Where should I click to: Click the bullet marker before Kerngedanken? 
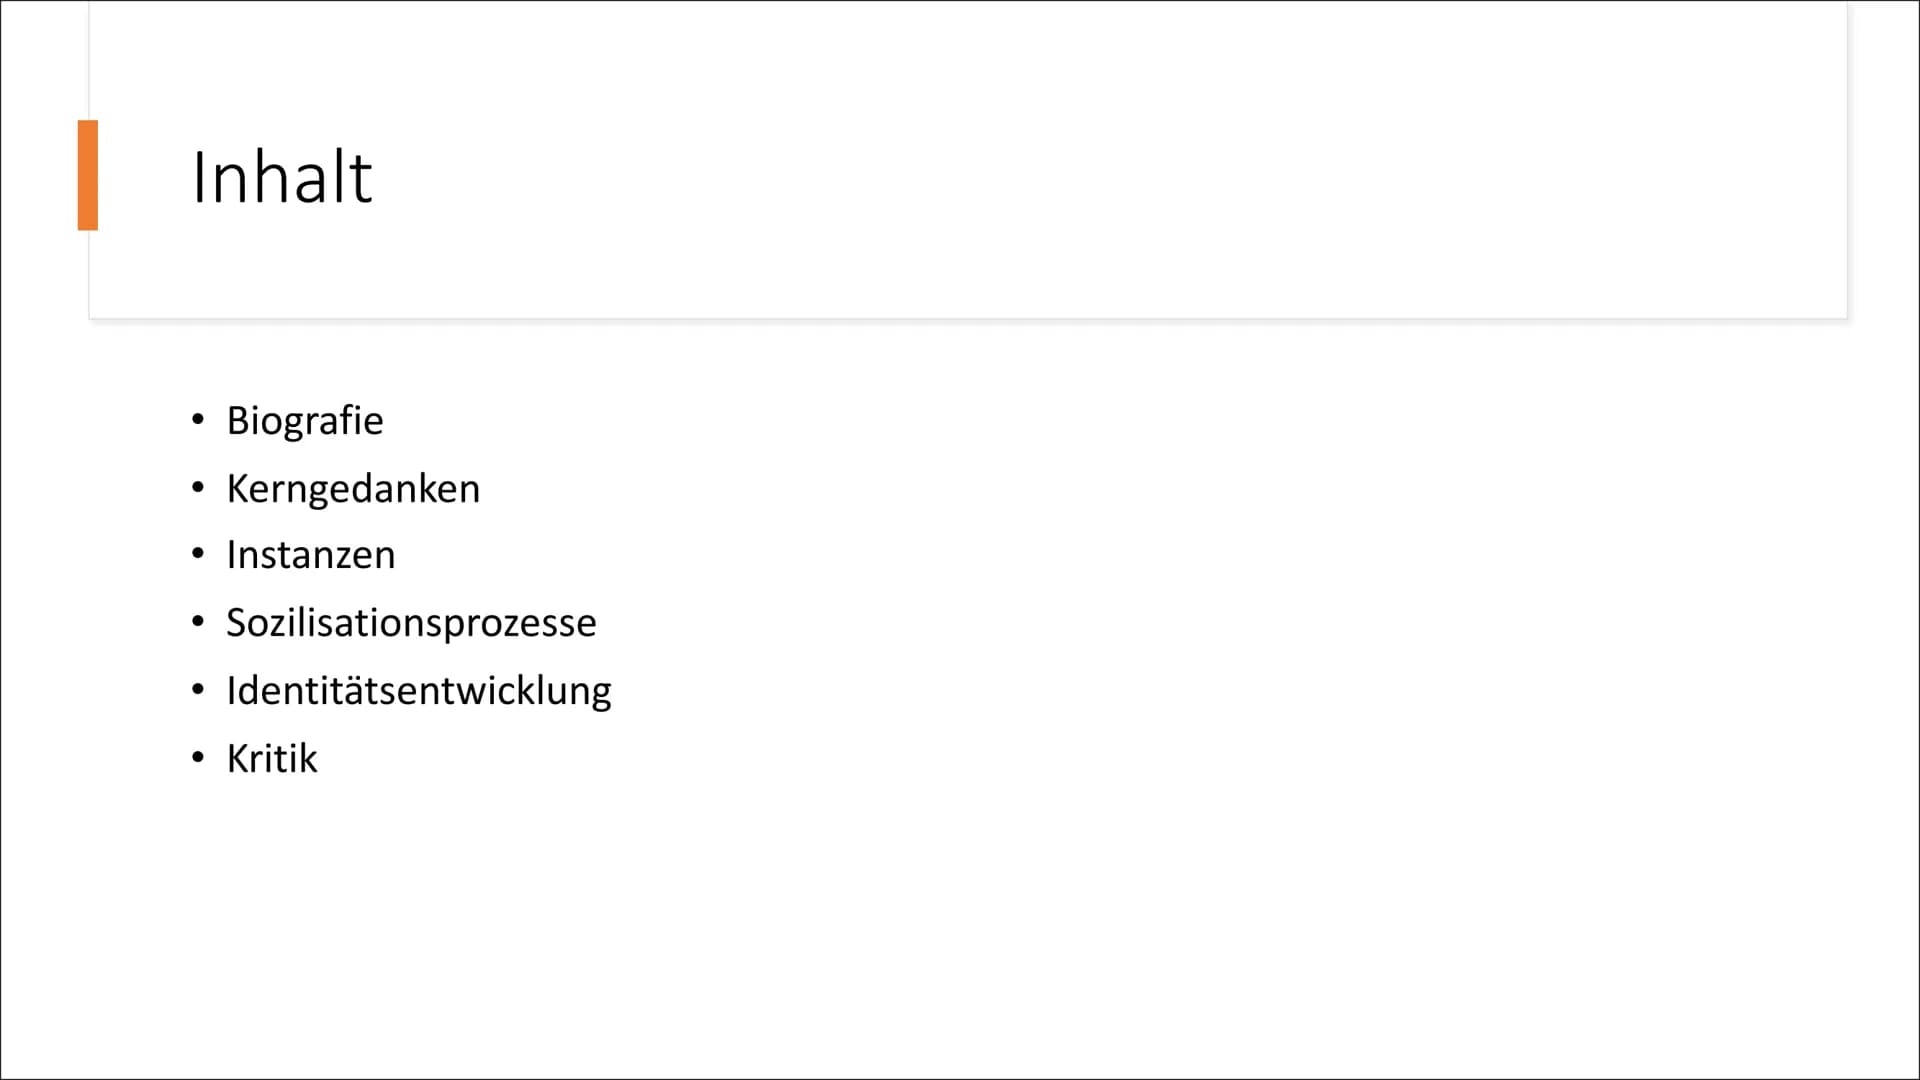click(x=198, y=487)
